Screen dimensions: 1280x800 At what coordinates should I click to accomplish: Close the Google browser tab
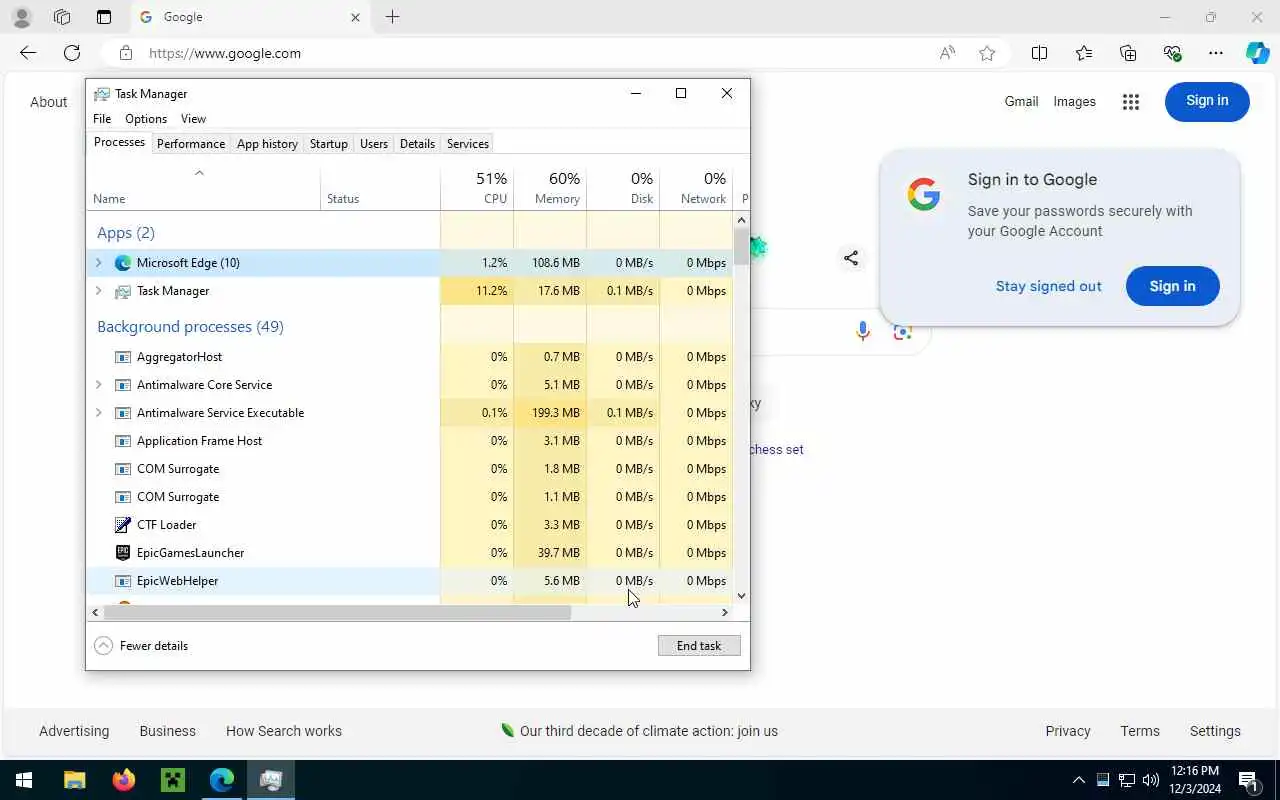(355, 17)
